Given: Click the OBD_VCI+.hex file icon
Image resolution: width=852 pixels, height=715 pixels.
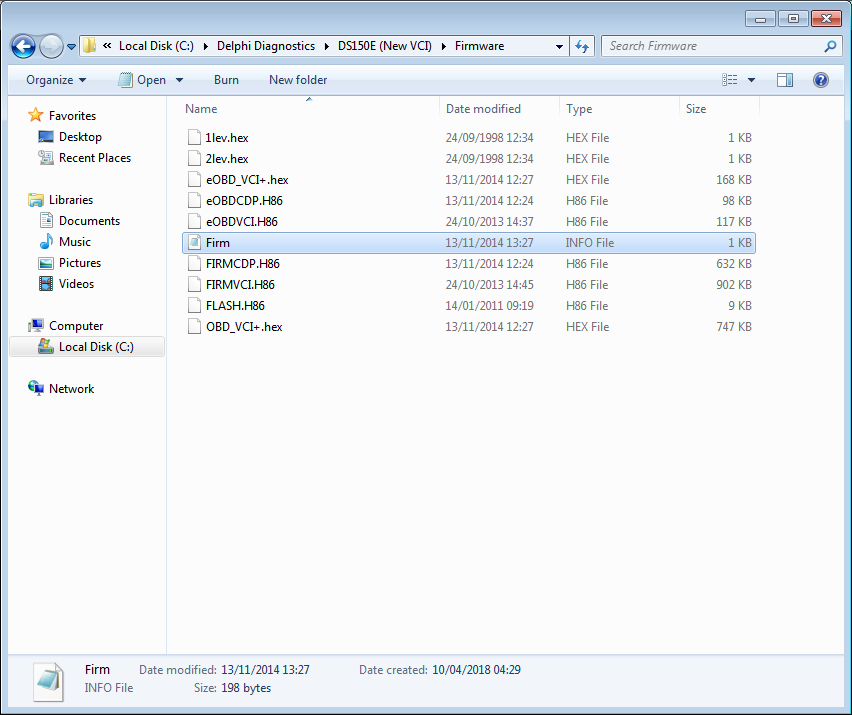Looking at the screenshot, I should coord(194,327).
